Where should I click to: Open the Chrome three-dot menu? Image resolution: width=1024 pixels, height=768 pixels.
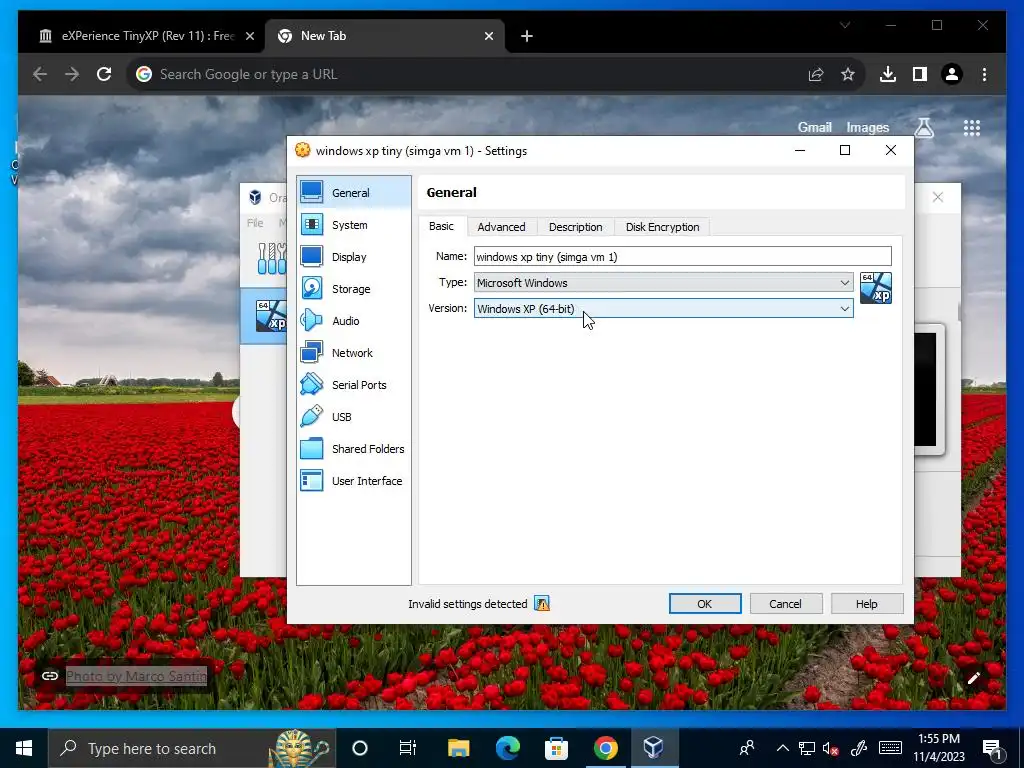[984, 74]
